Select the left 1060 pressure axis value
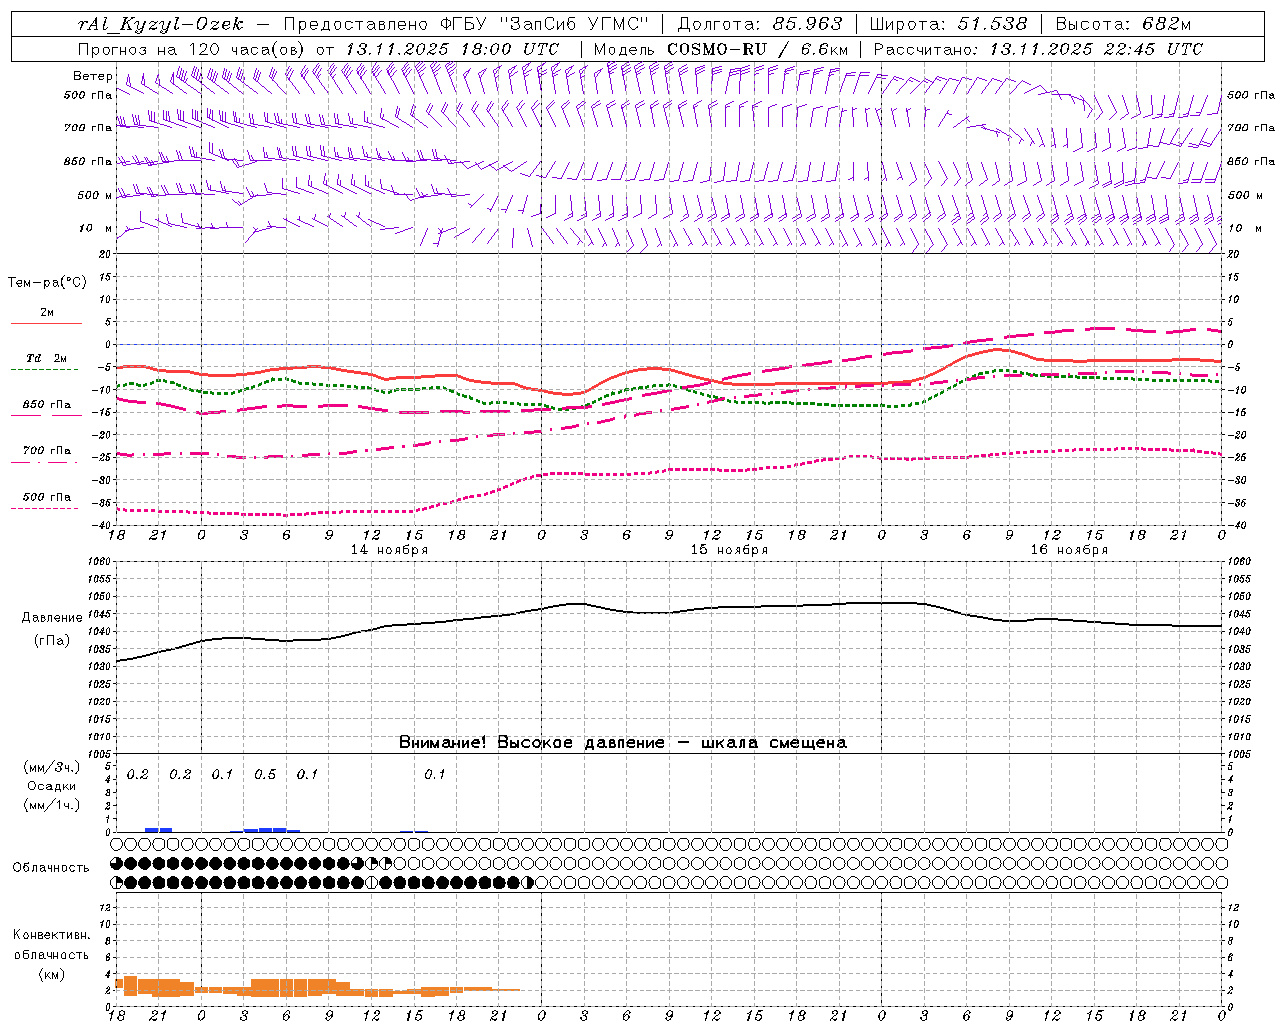1280x1024 pixels. click(x=101, y=562)
